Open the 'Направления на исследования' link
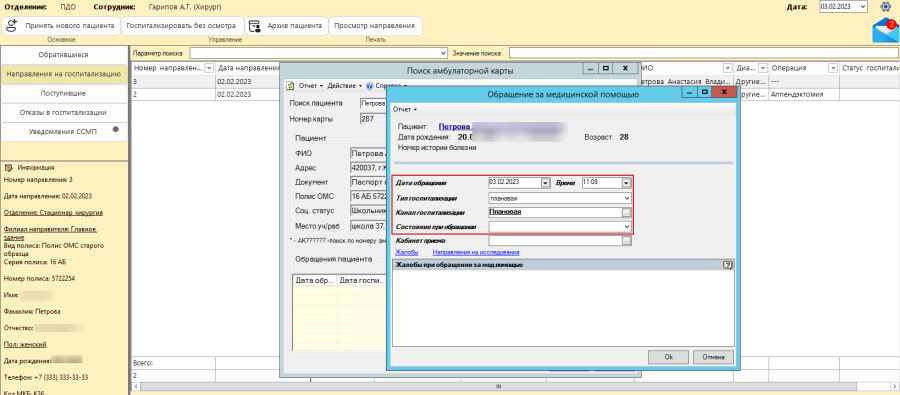Screen dimensions: 900x395 point(476,252)
